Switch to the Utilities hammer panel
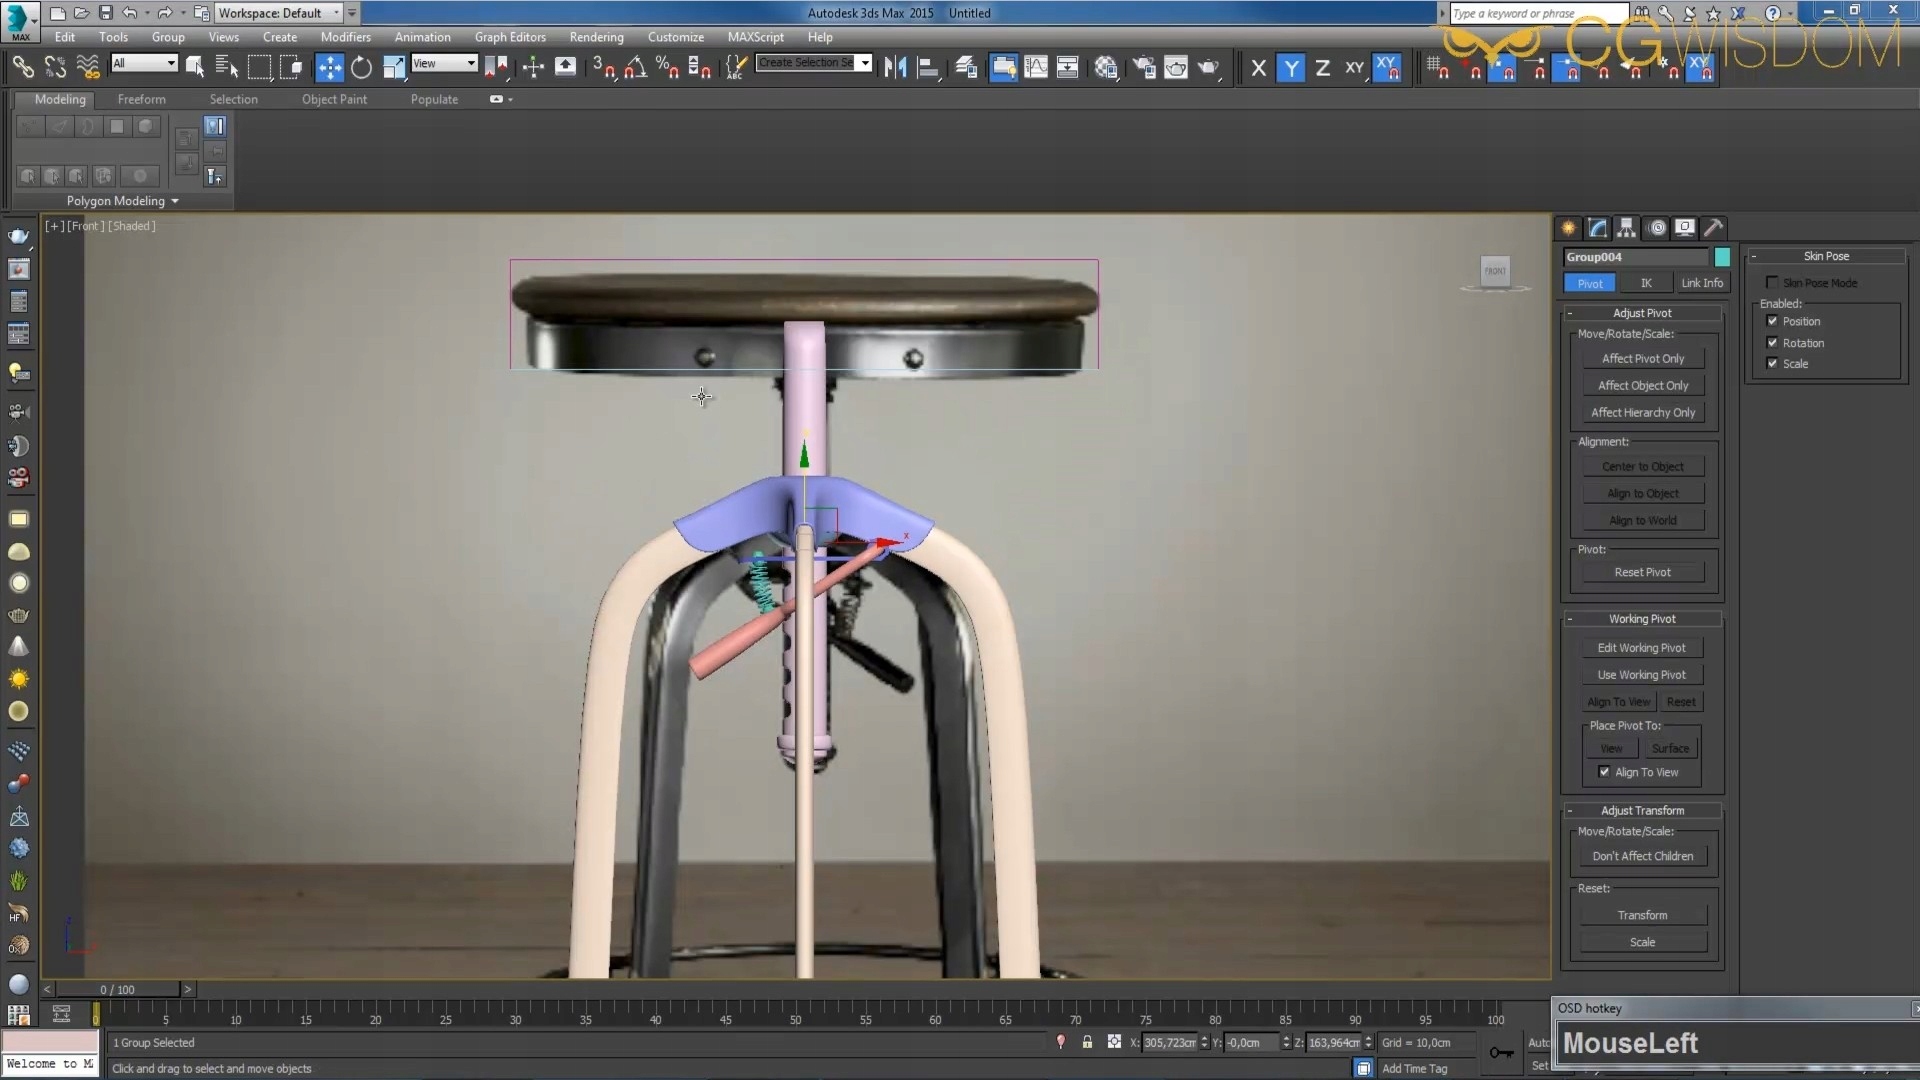This screenshot has width=1920, height=1080. pyautogui.click(x=1713, y=228)
